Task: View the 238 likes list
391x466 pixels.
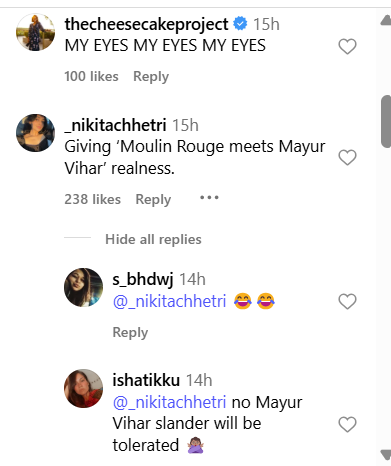Action: [x=92, y=199]
